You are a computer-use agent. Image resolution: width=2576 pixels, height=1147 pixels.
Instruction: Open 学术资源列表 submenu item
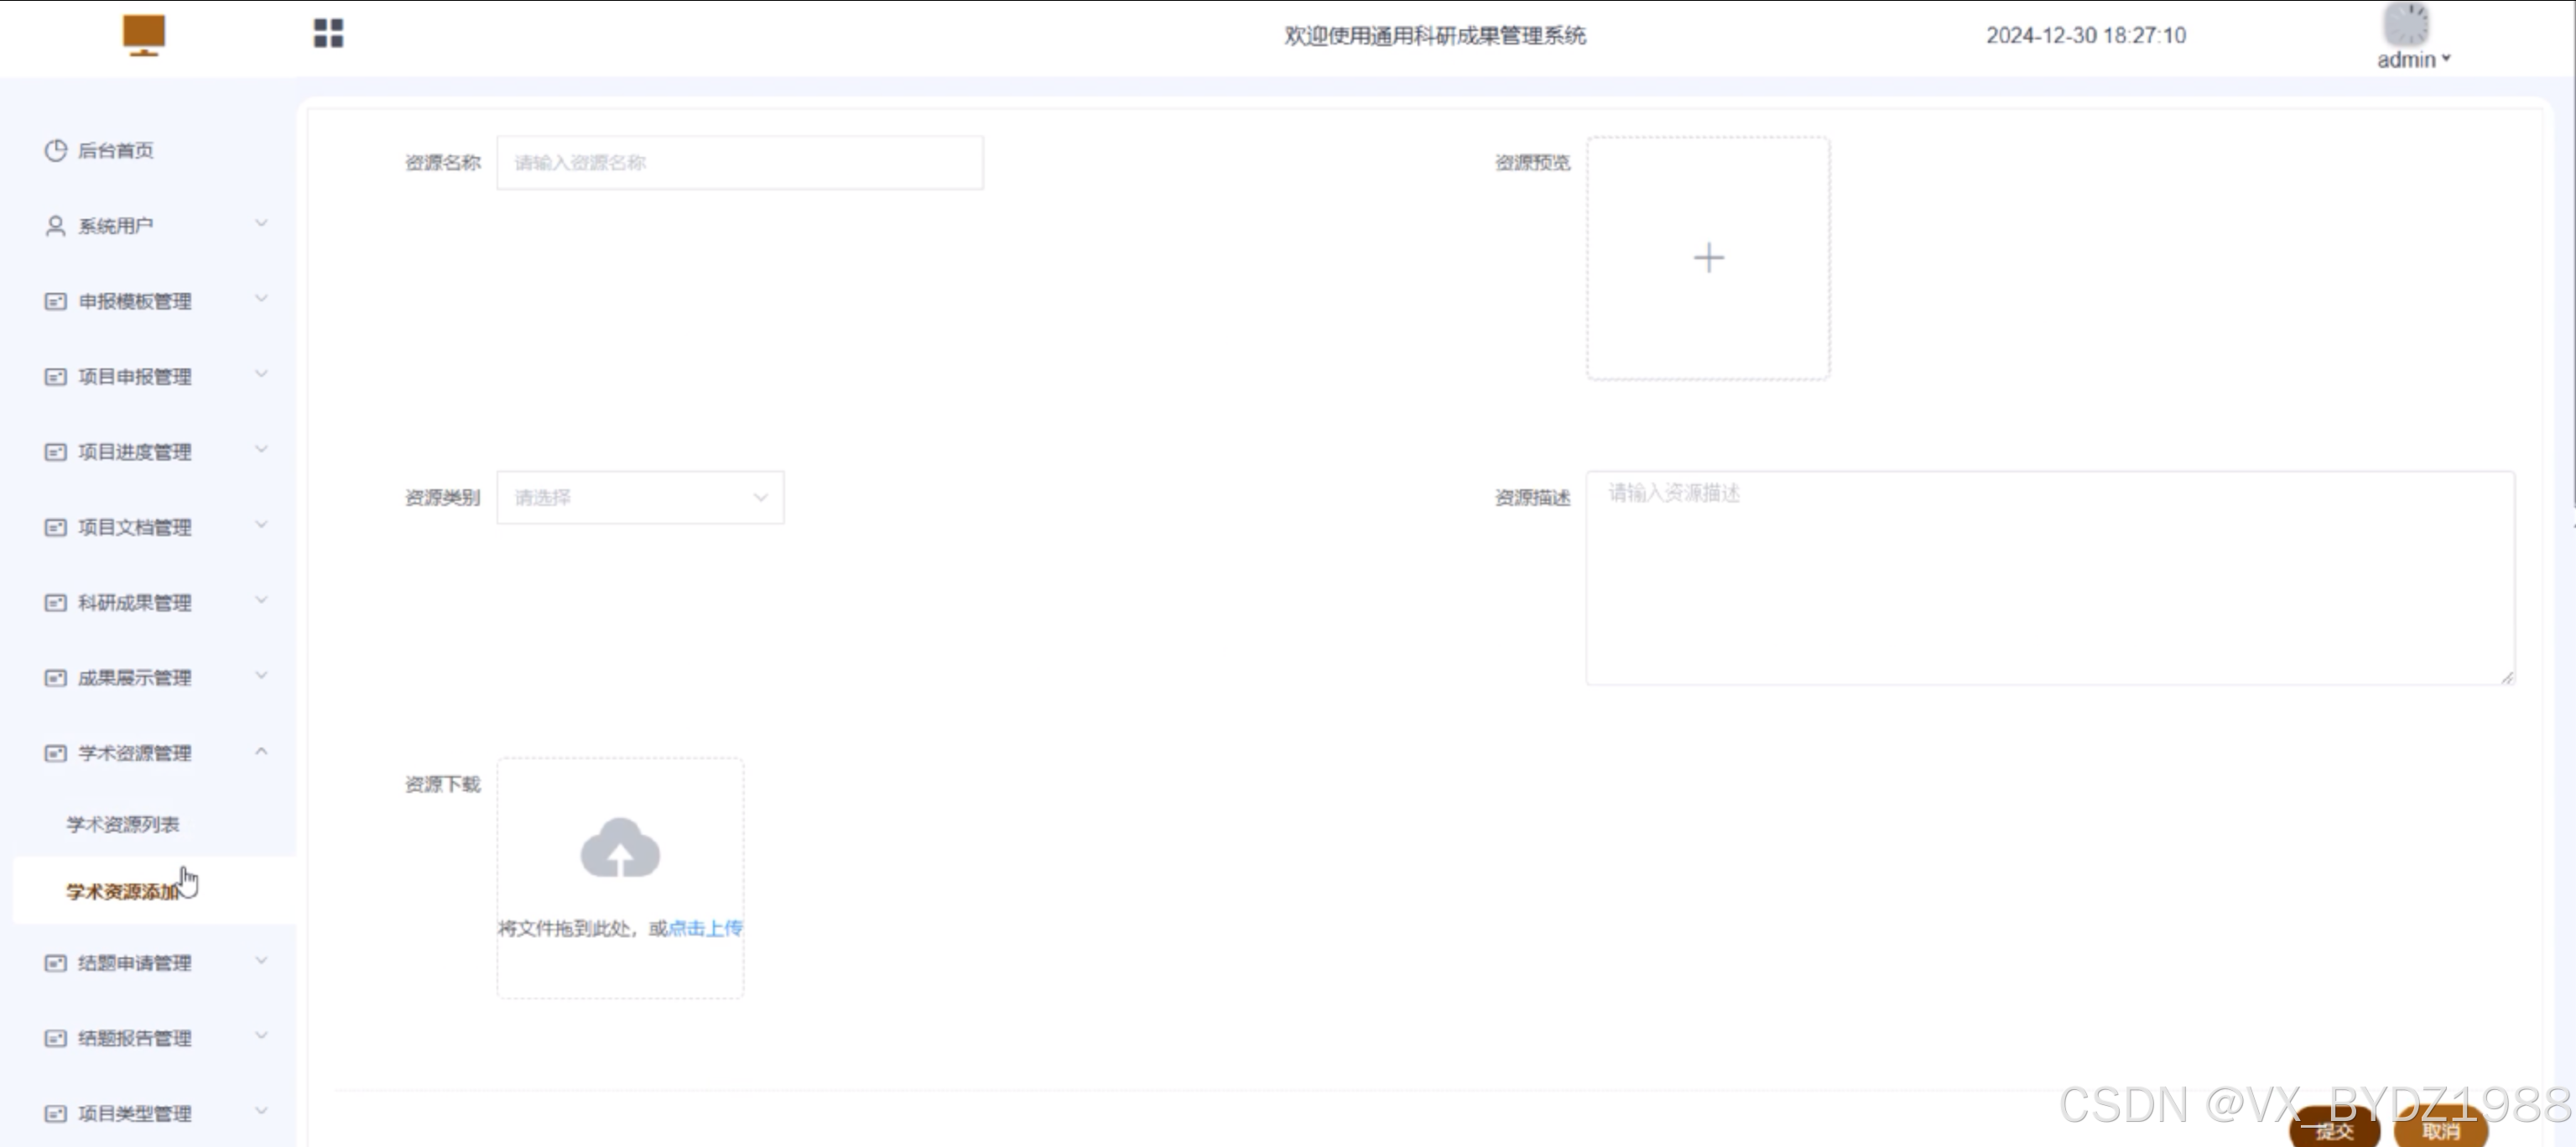(123, 824)
